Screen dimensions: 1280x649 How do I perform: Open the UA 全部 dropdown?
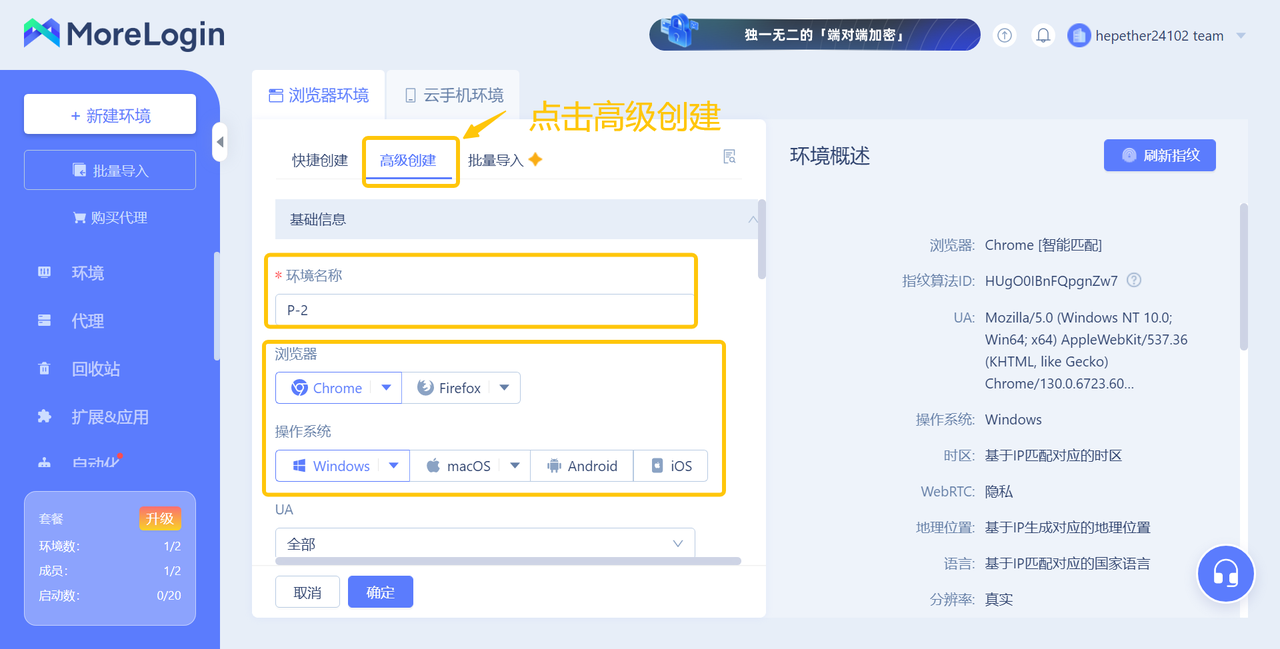[485, 544]
